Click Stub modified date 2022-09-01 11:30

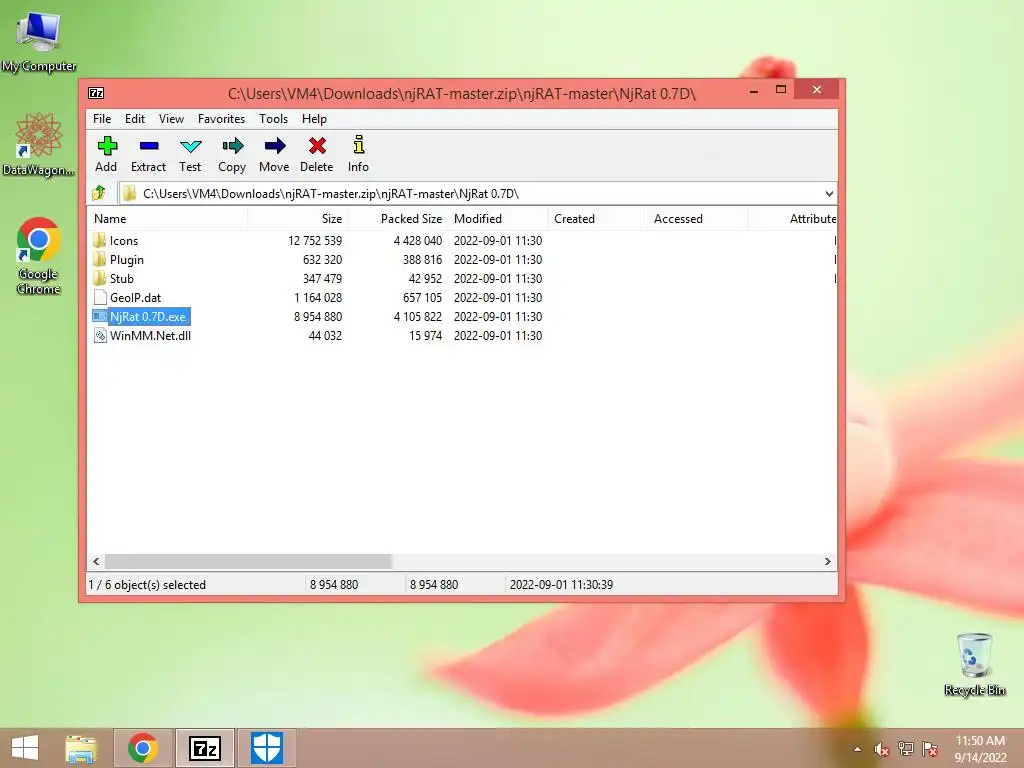pyautogui.click(x=498, y=278)
